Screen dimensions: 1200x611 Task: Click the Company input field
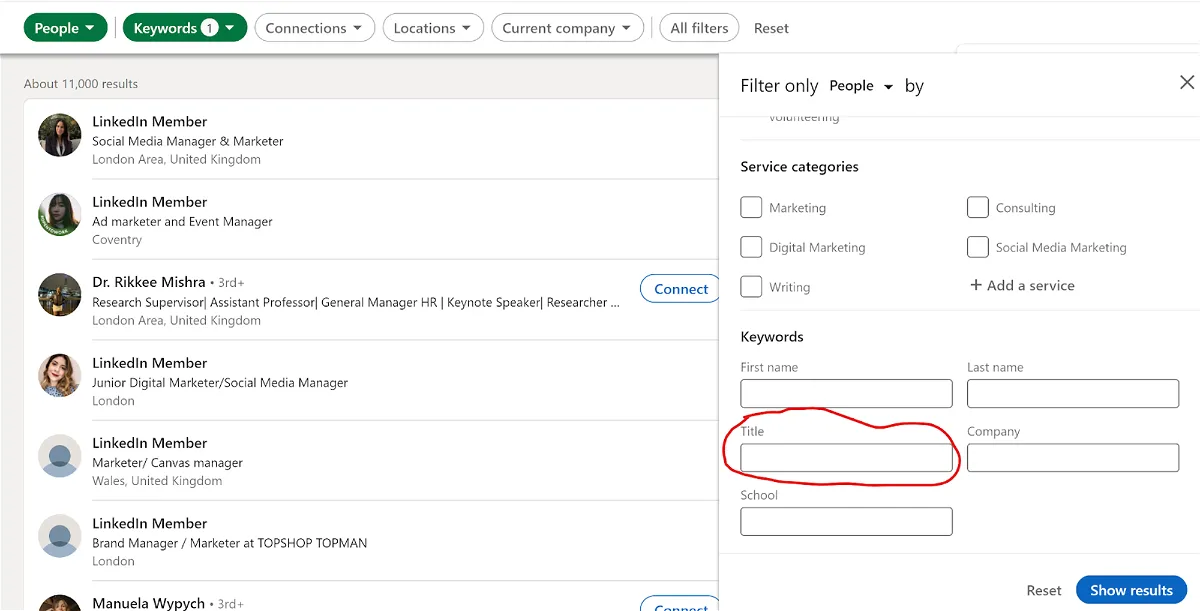click(x=1073, y=458)
